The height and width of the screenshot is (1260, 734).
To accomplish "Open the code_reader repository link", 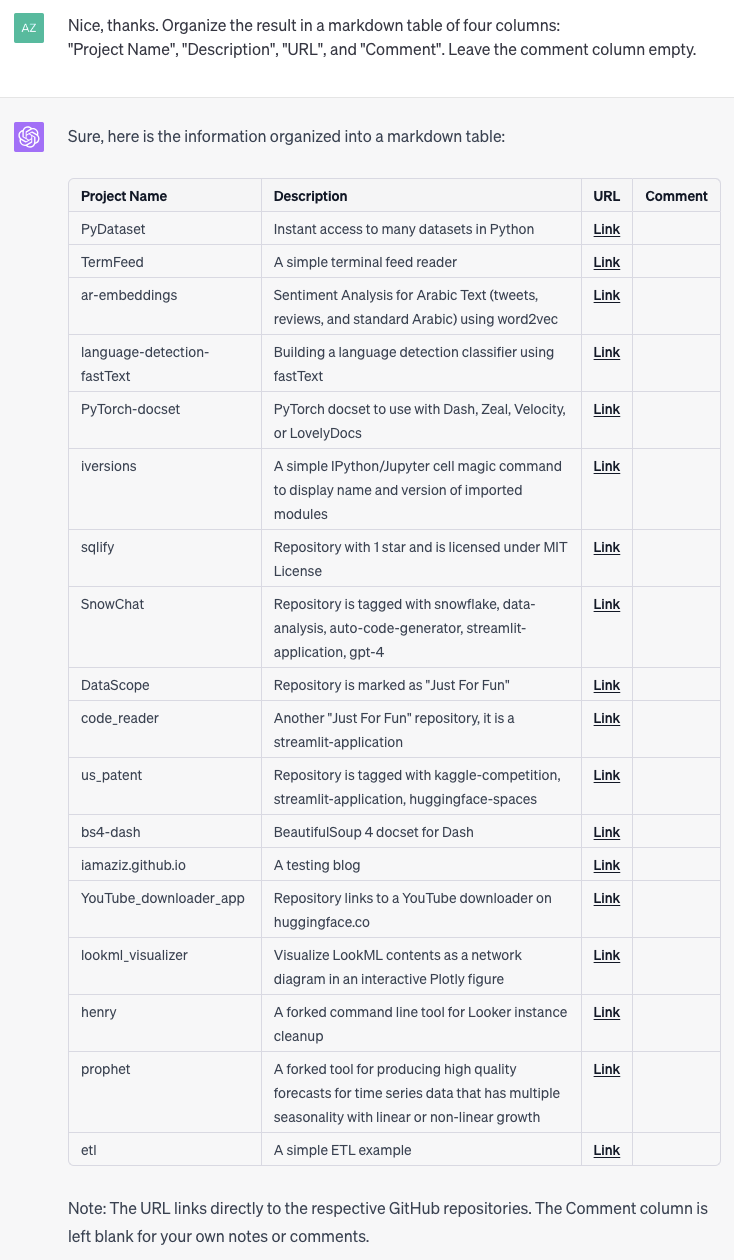I will pos(606,718).
